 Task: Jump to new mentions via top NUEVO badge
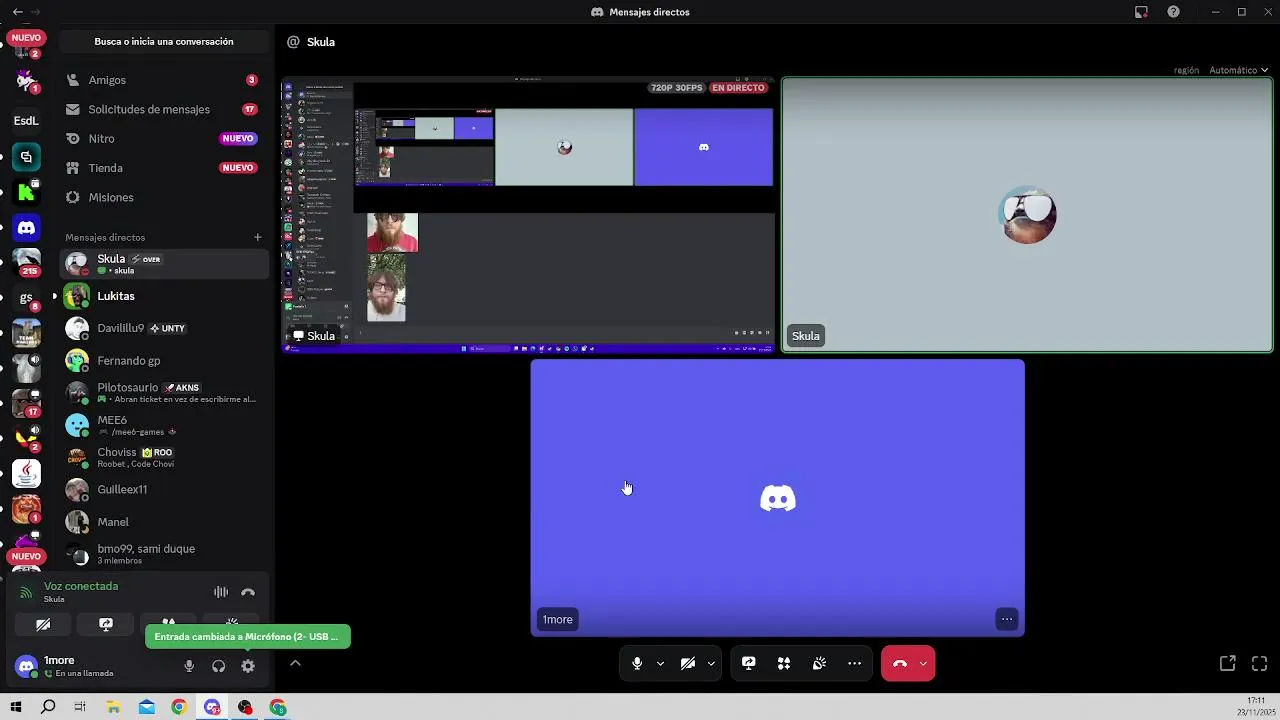click(26, 37)
